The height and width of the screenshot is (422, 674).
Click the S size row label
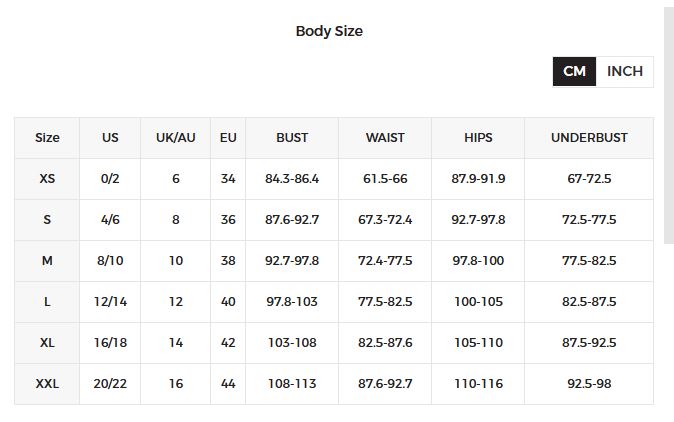[47, 220]
